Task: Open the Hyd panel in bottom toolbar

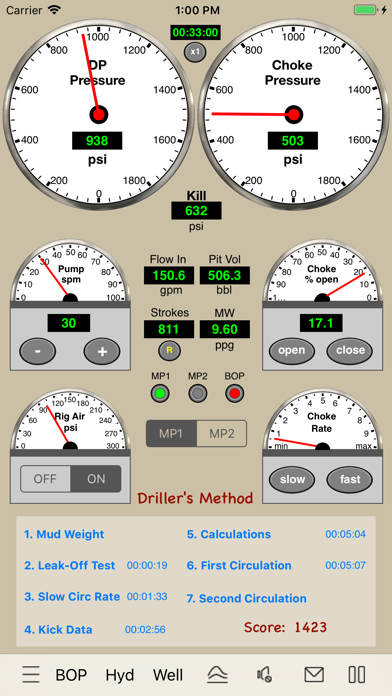Action: 120,675
